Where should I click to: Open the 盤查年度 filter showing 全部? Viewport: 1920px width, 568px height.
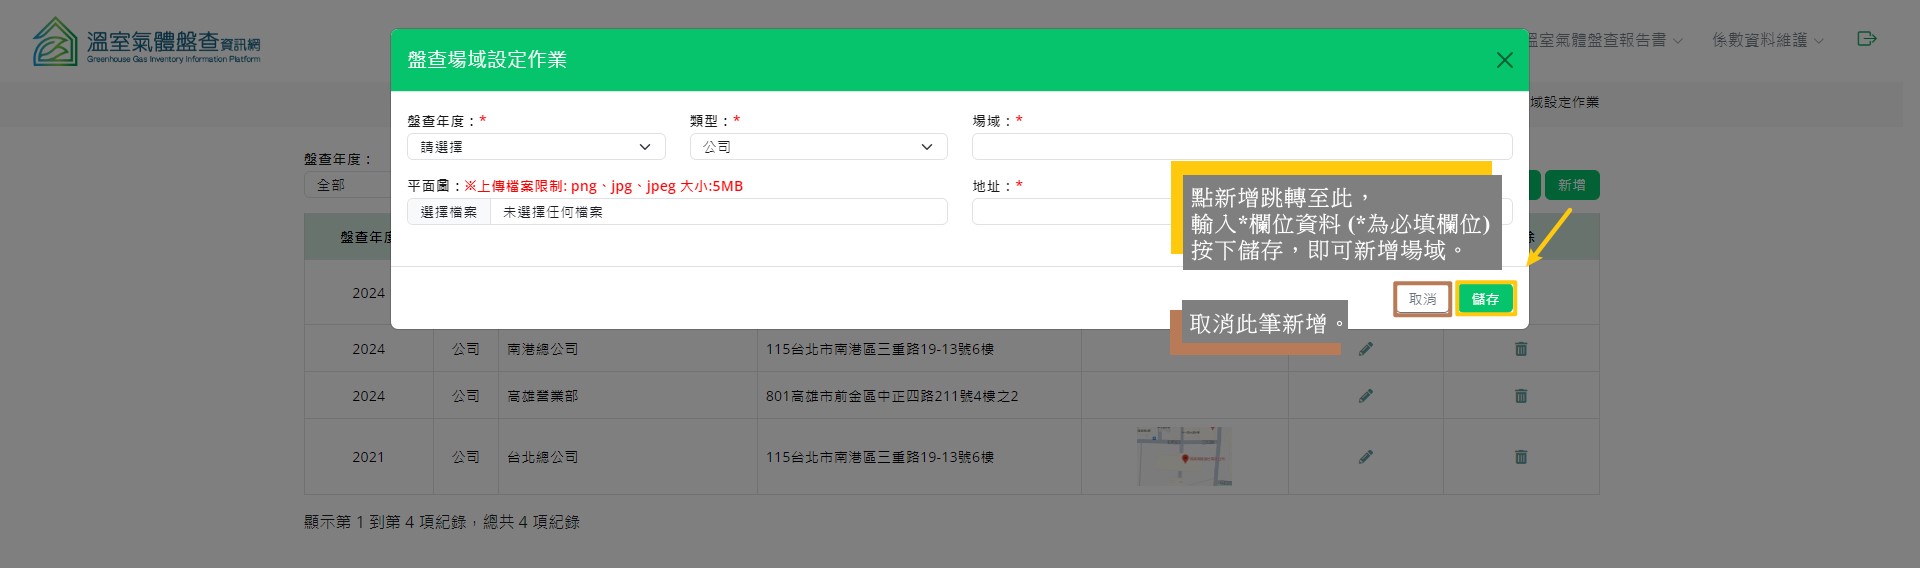346,185
